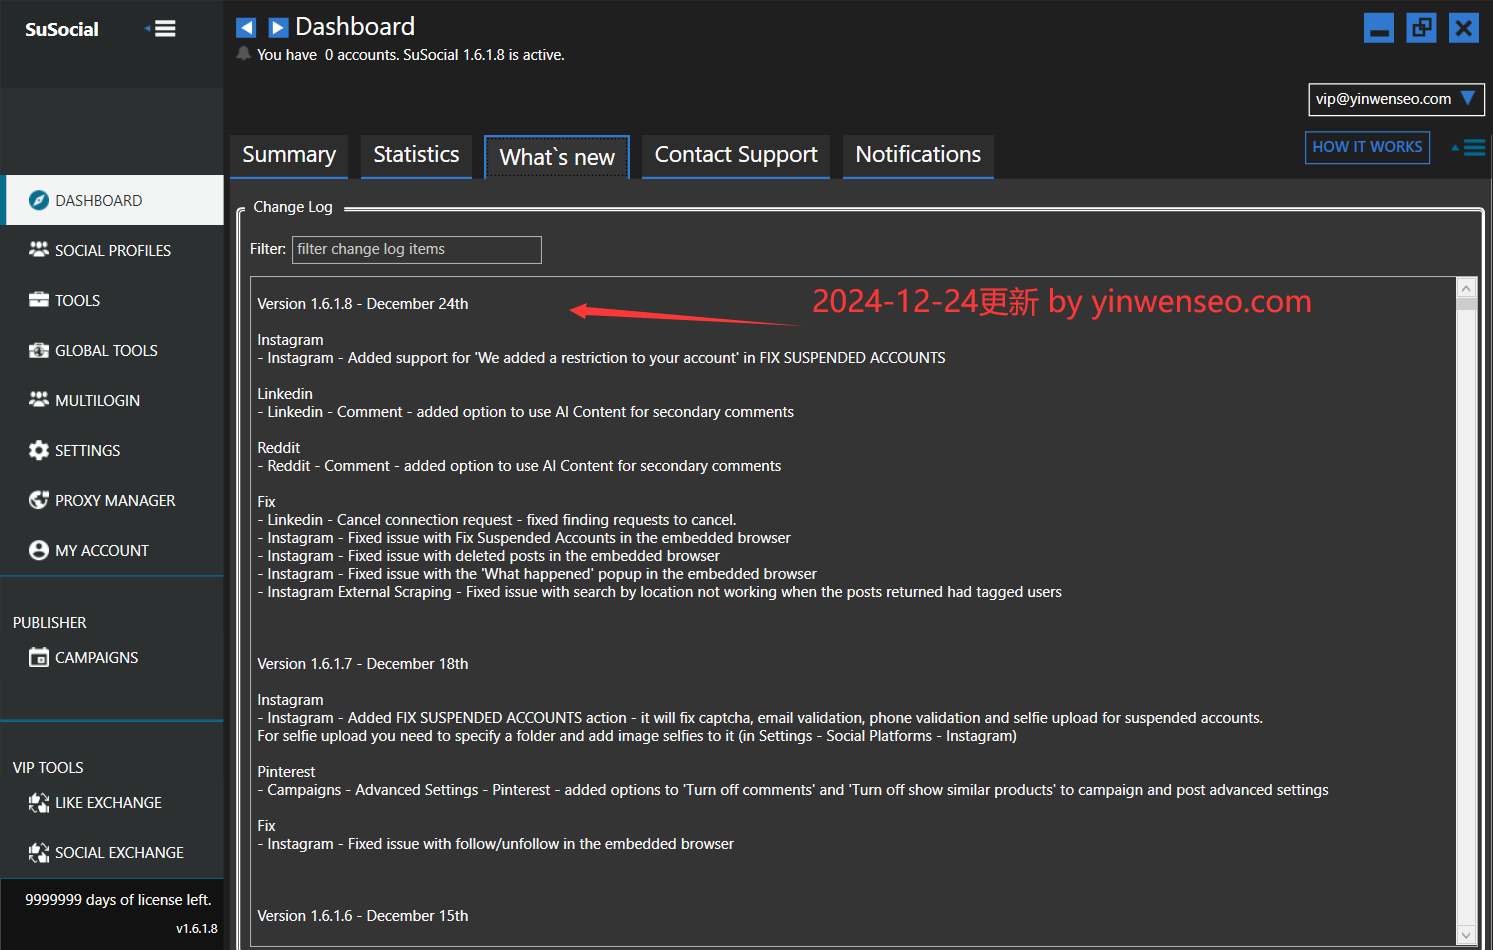
Task: Click the filter change log items field
Action: point(416,249)
